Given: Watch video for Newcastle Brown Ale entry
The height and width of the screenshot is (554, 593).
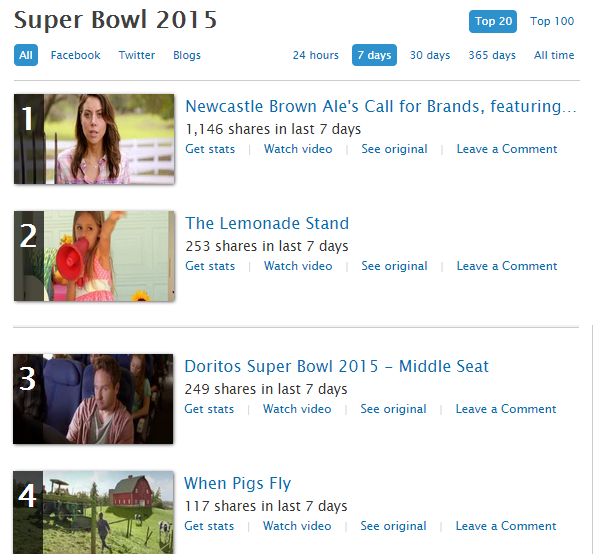Looking at the screenshot, I should pyautogui.click(x=298, y=149).
